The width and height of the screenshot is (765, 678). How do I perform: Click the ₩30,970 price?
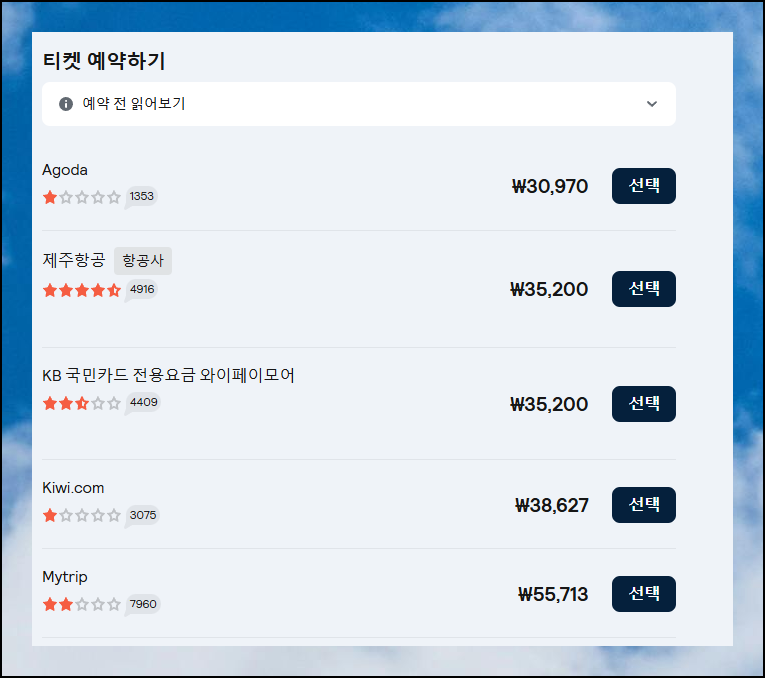(x=550, y=186)
